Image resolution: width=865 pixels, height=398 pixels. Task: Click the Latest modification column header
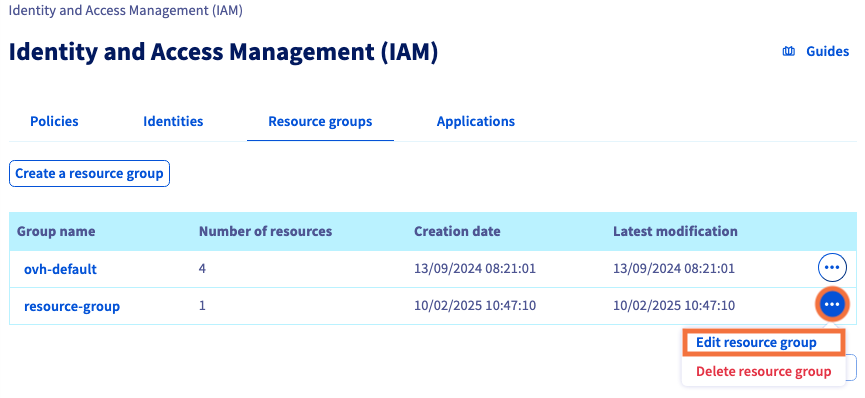click(x=675, y=231)
